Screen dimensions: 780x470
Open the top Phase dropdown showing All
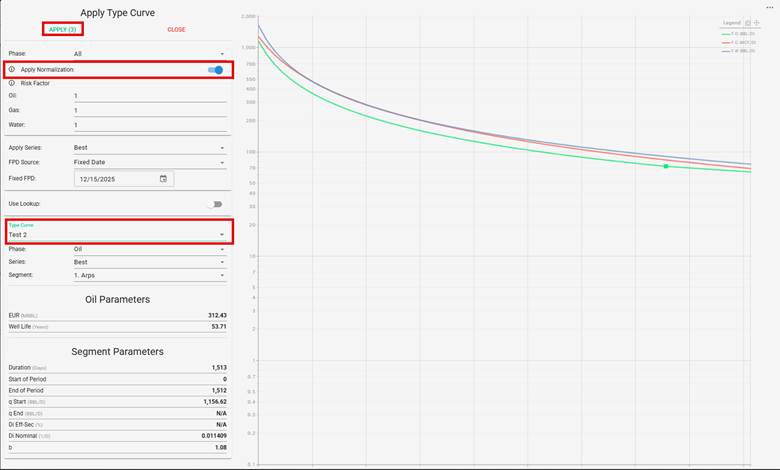tap(150, 54)
